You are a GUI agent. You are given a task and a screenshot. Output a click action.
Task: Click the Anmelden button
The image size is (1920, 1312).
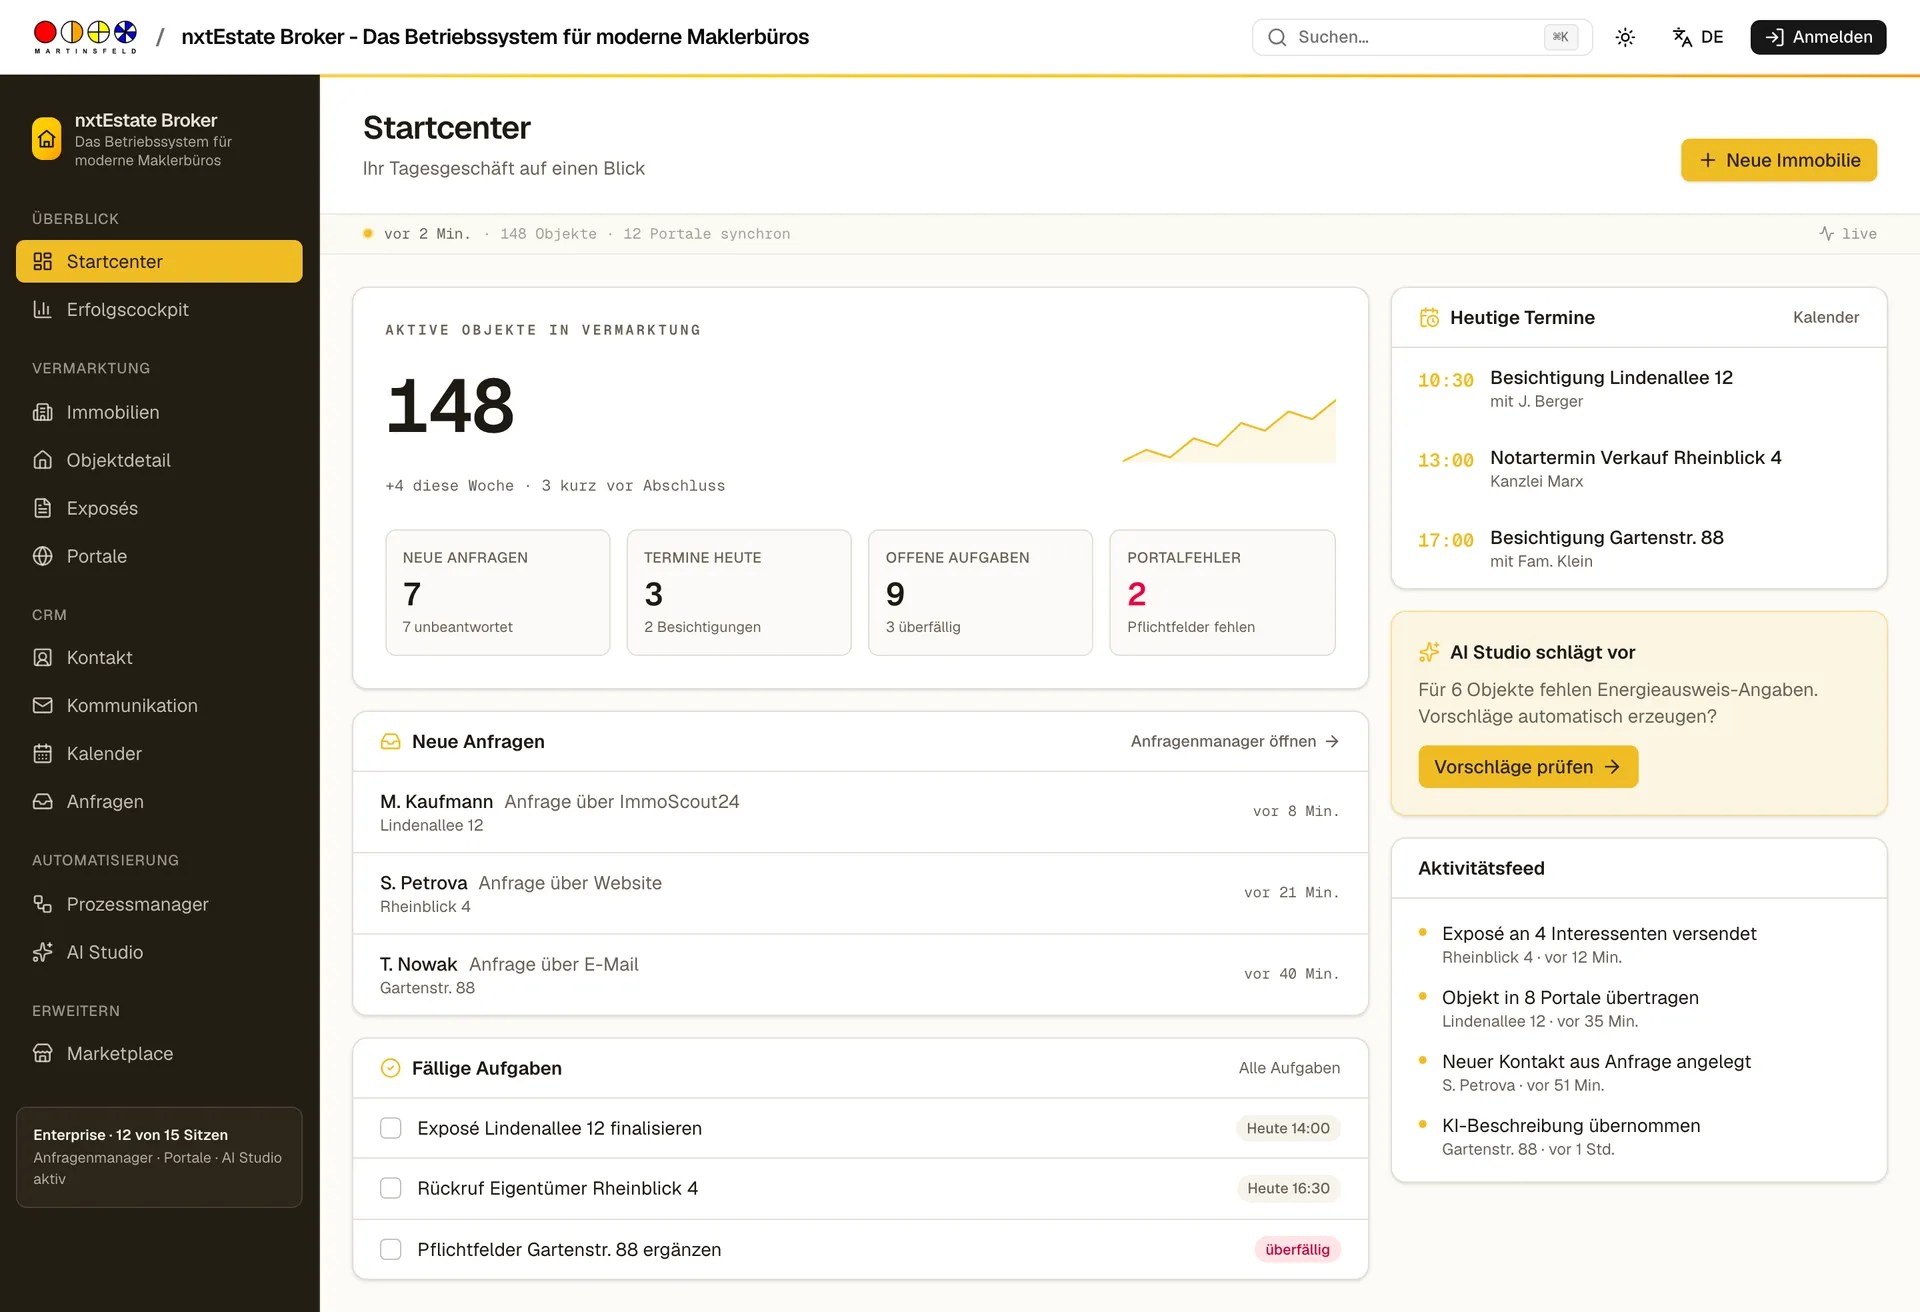tap(1818, 37)
